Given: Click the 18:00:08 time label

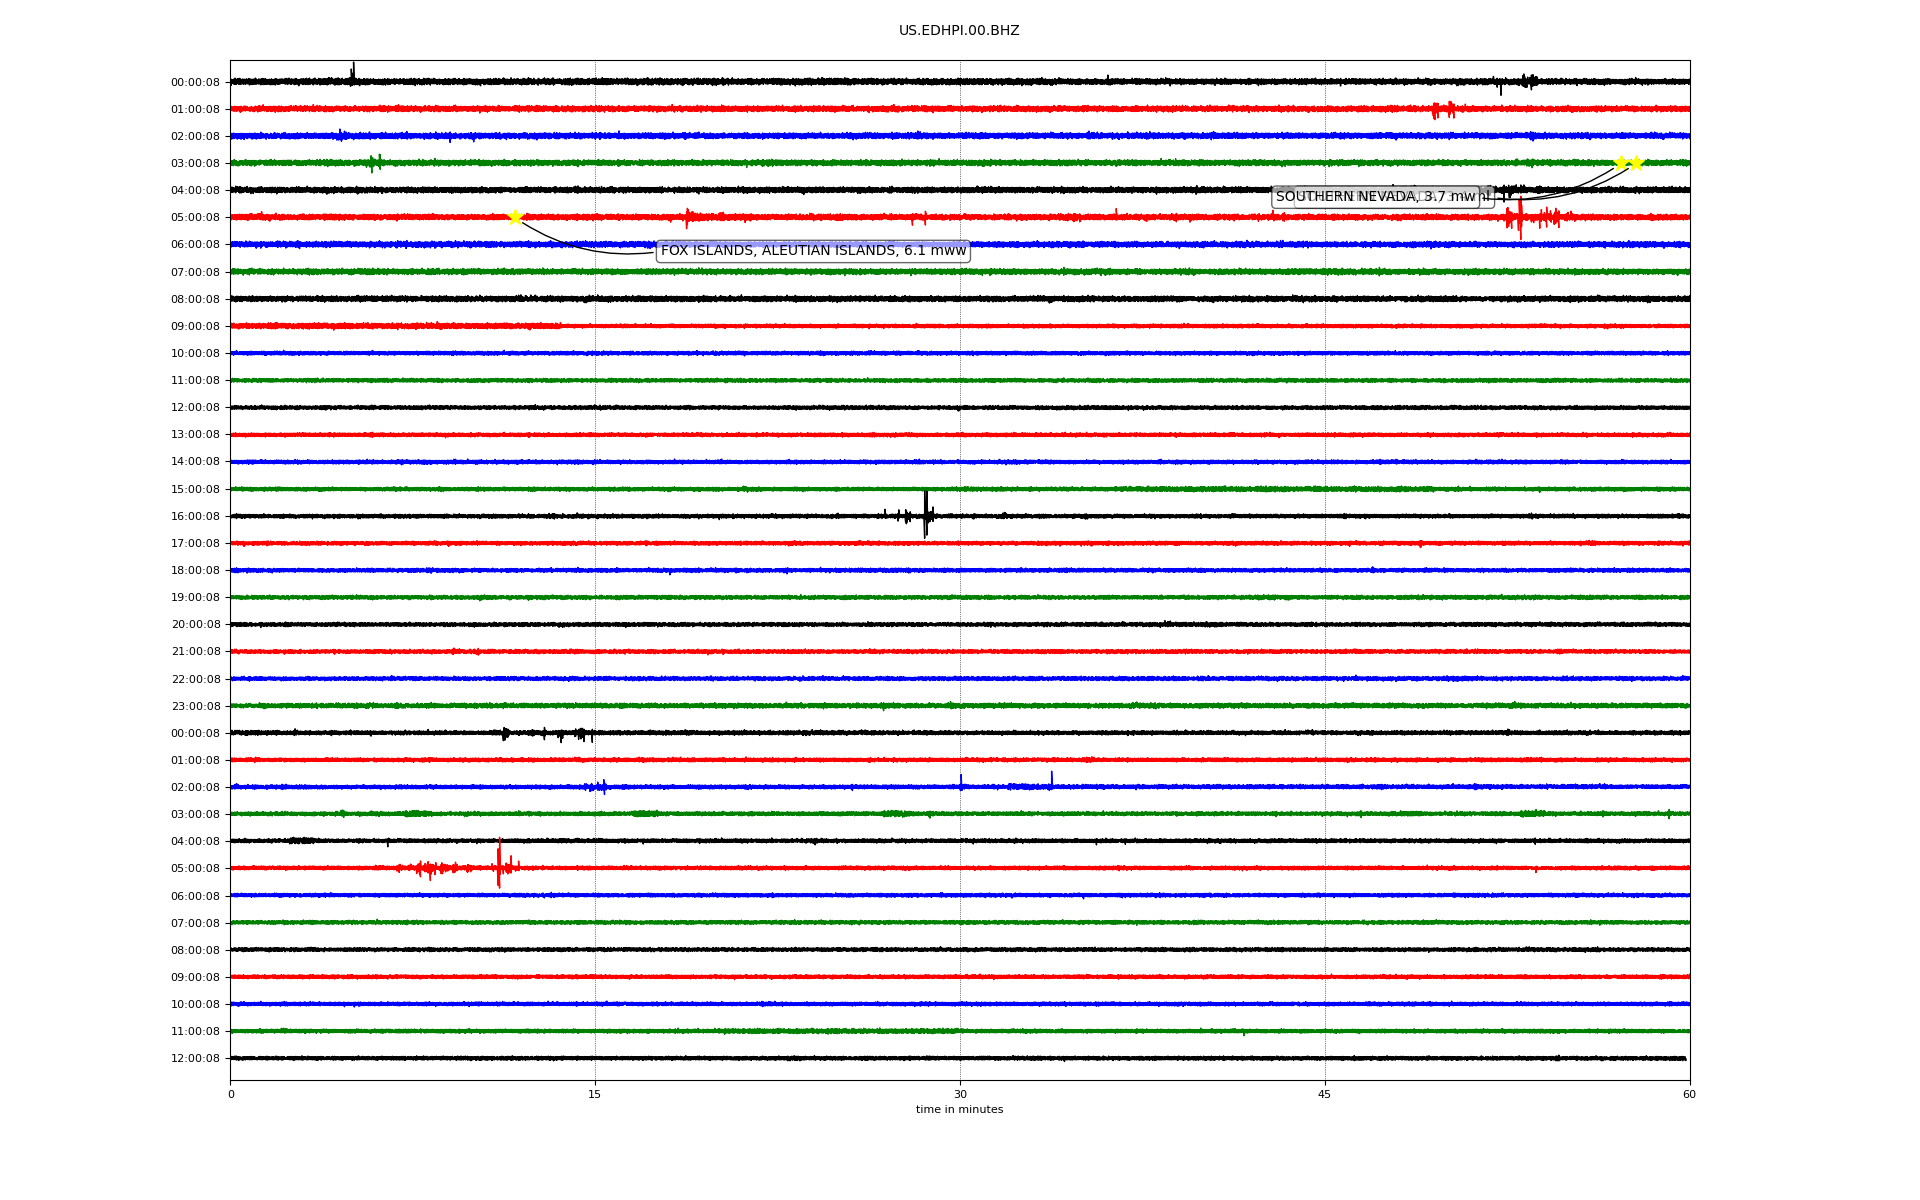Looking at the screenshot, I should pyautogui.click(x=195, y=570).
